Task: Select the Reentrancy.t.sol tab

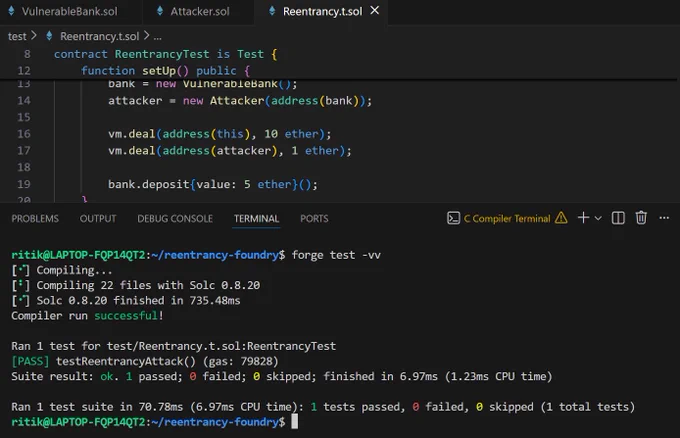Action: click(322, 11)
